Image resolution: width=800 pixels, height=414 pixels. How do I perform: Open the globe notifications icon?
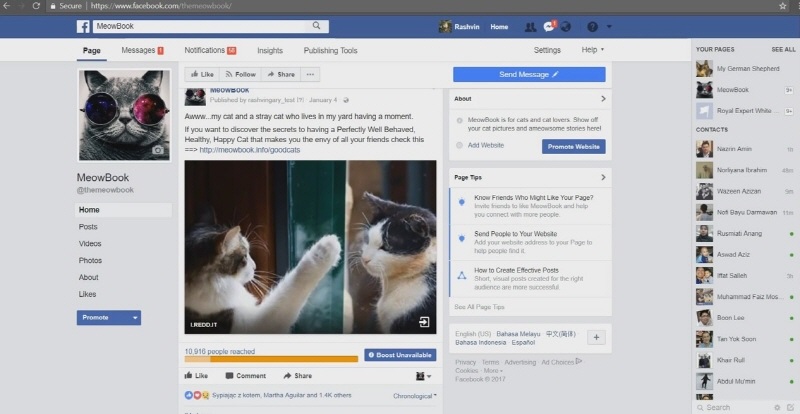pos(565,27)
